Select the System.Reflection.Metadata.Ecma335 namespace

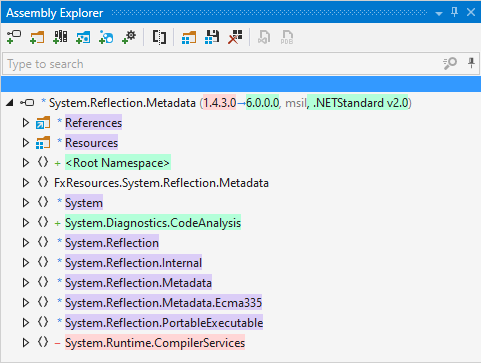coord(163,303)
